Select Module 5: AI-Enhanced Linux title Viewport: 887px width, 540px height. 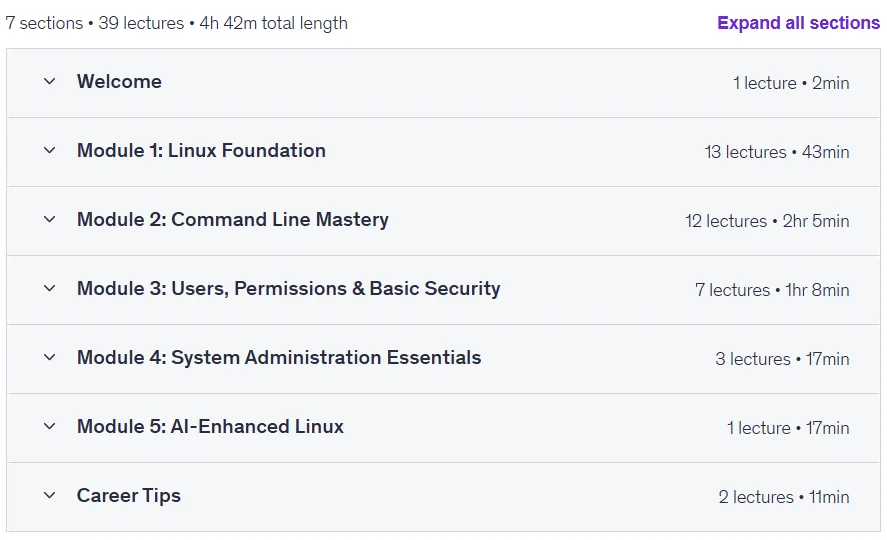point(210,427)
